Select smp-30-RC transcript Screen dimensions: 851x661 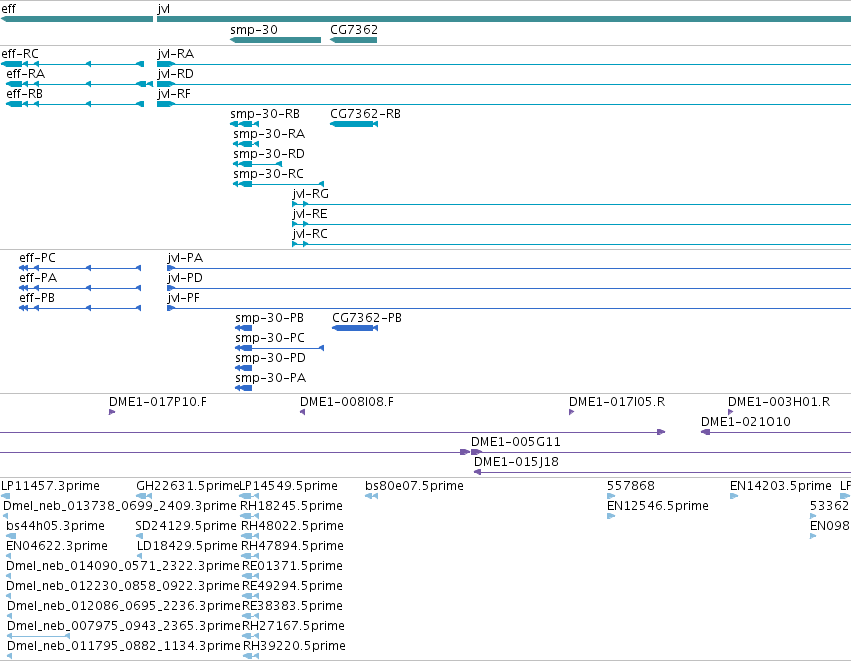click(x=278, y=185)
